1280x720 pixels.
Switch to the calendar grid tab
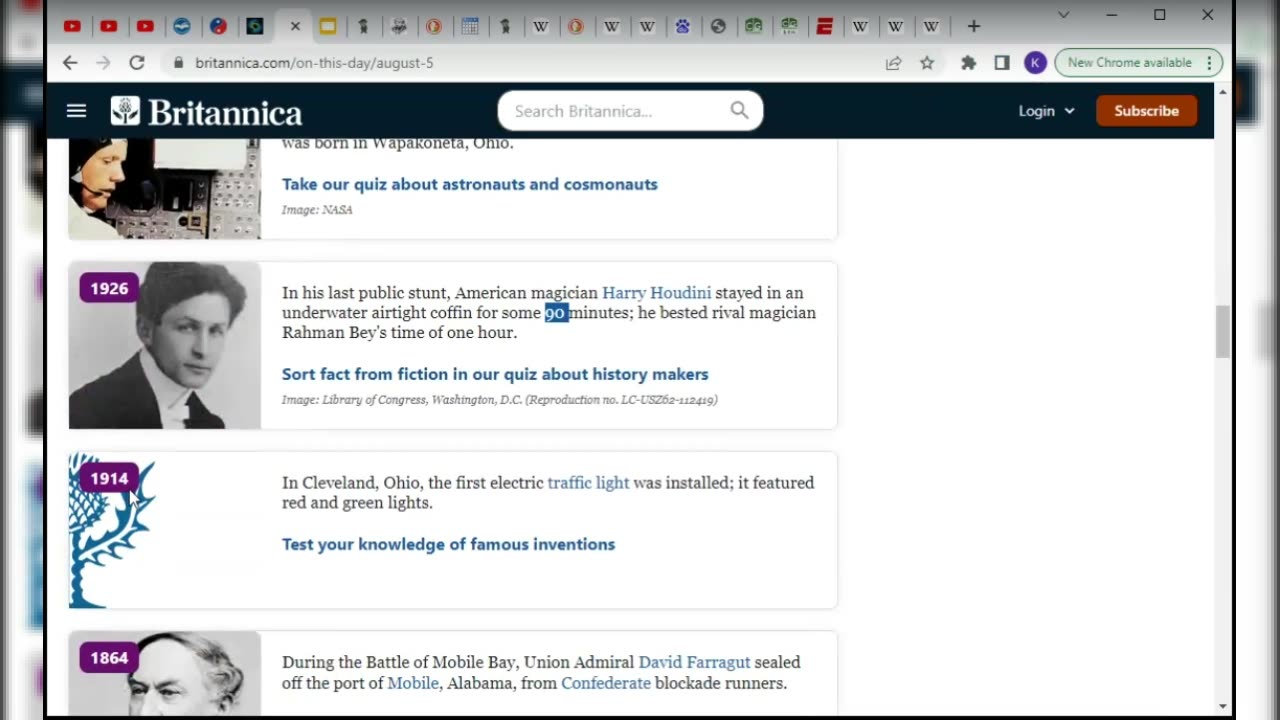click(470, 27)
